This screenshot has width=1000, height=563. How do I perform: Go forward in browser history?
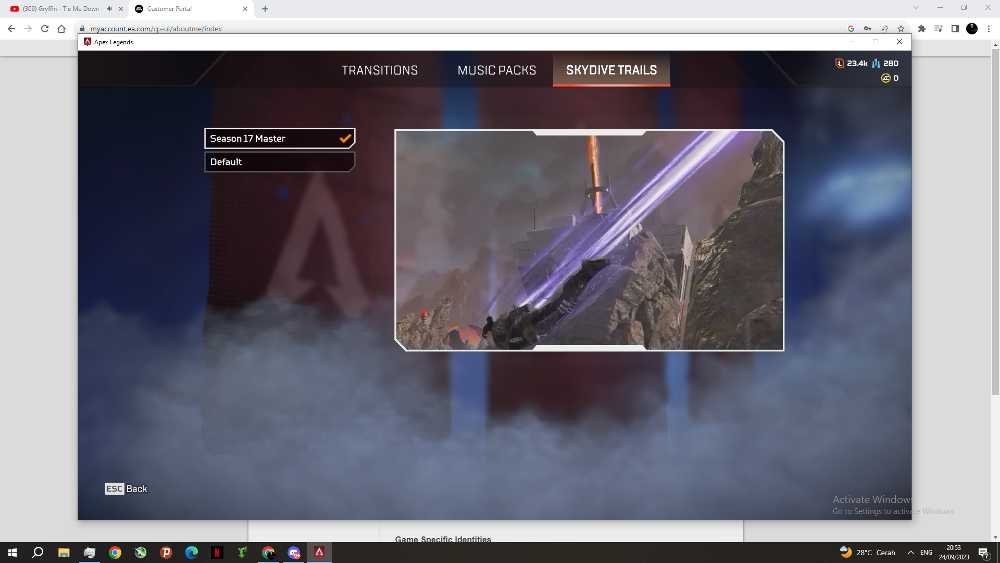pos(28,29)
